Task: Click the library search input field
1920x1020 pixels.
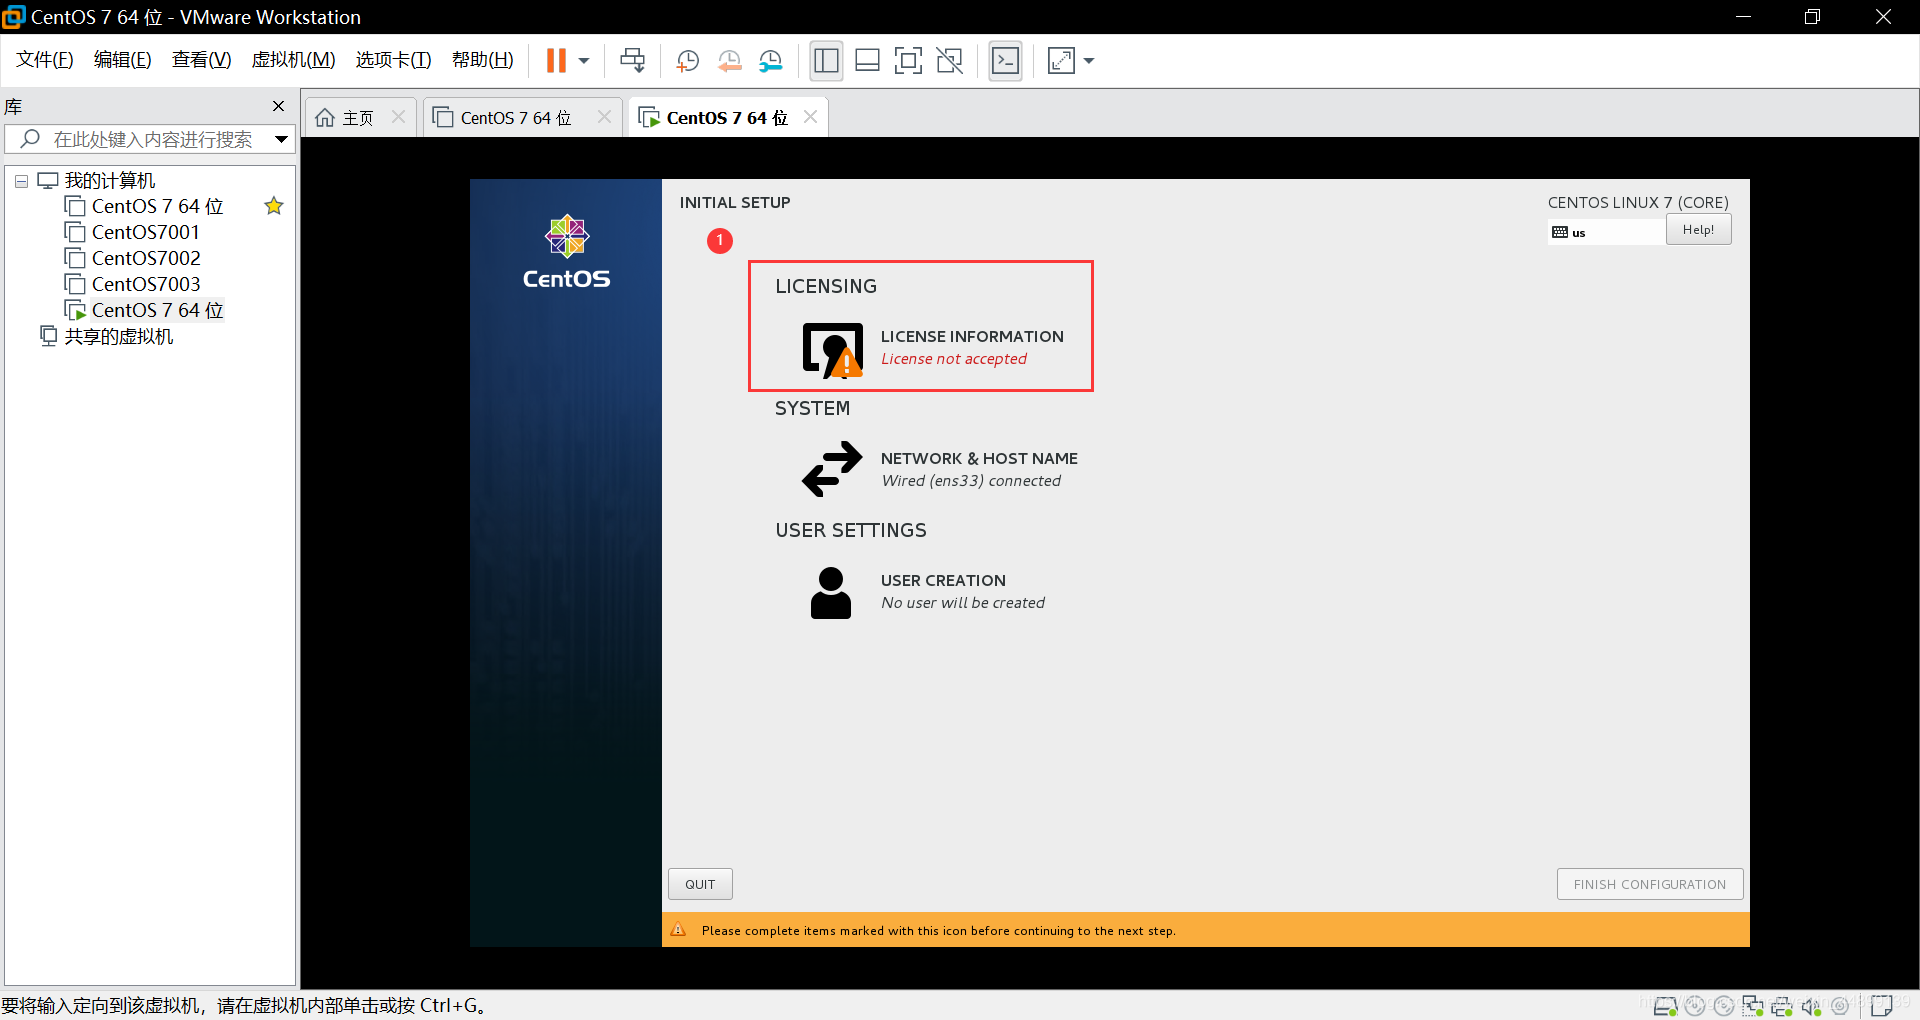Action: click(152, 139)
